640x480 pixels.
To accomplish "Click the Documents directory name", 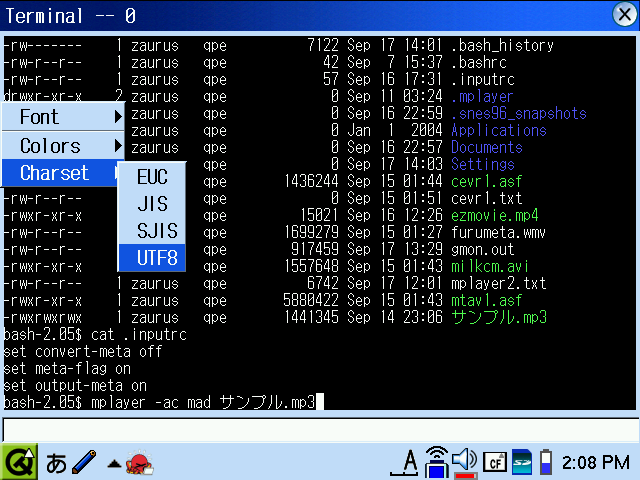I will tap(487, 147).
